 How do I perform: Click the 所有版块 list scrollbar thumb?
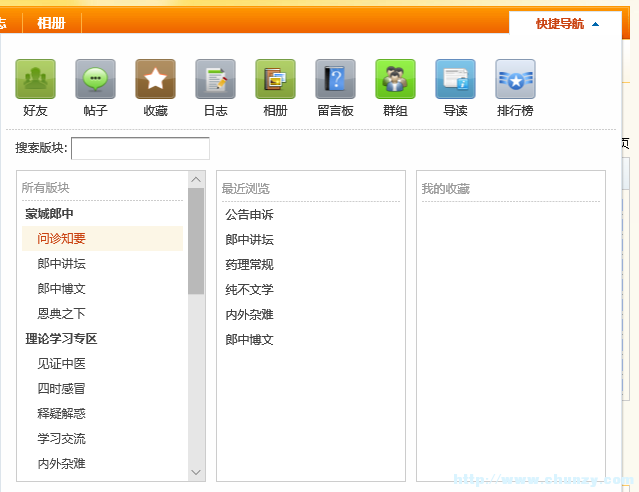coord(196,241)
